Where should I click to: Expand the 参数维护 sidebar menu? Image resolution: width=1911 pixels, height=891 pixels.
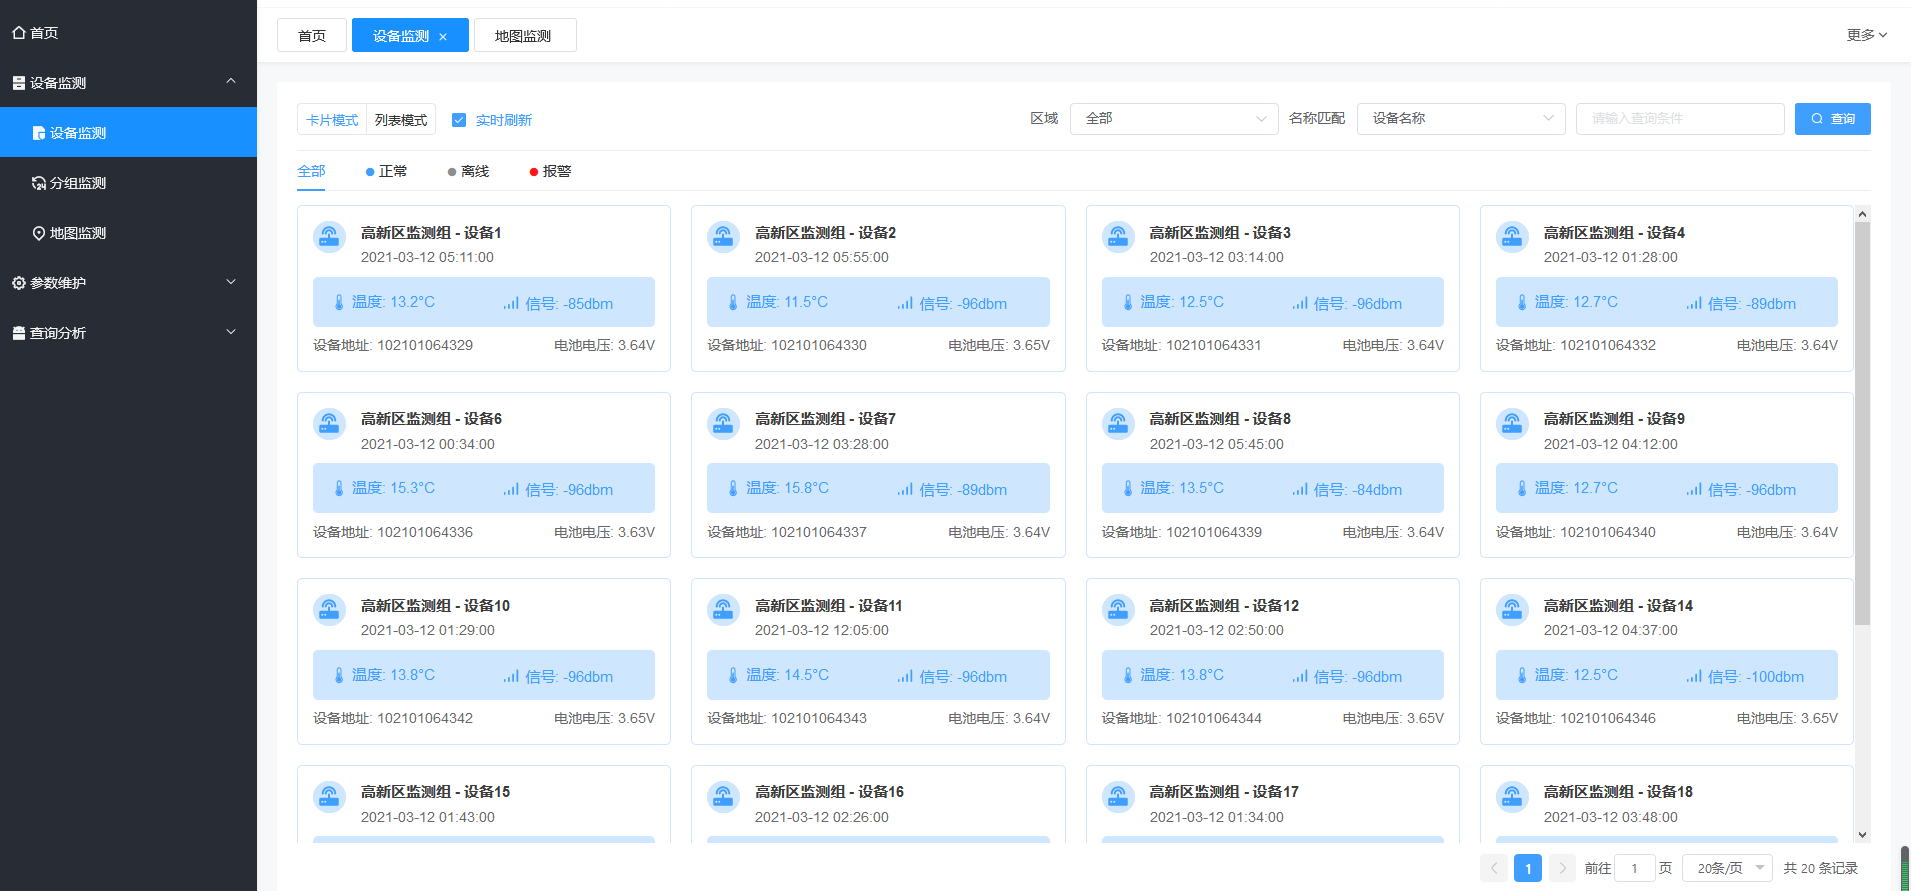pos(128,283)
